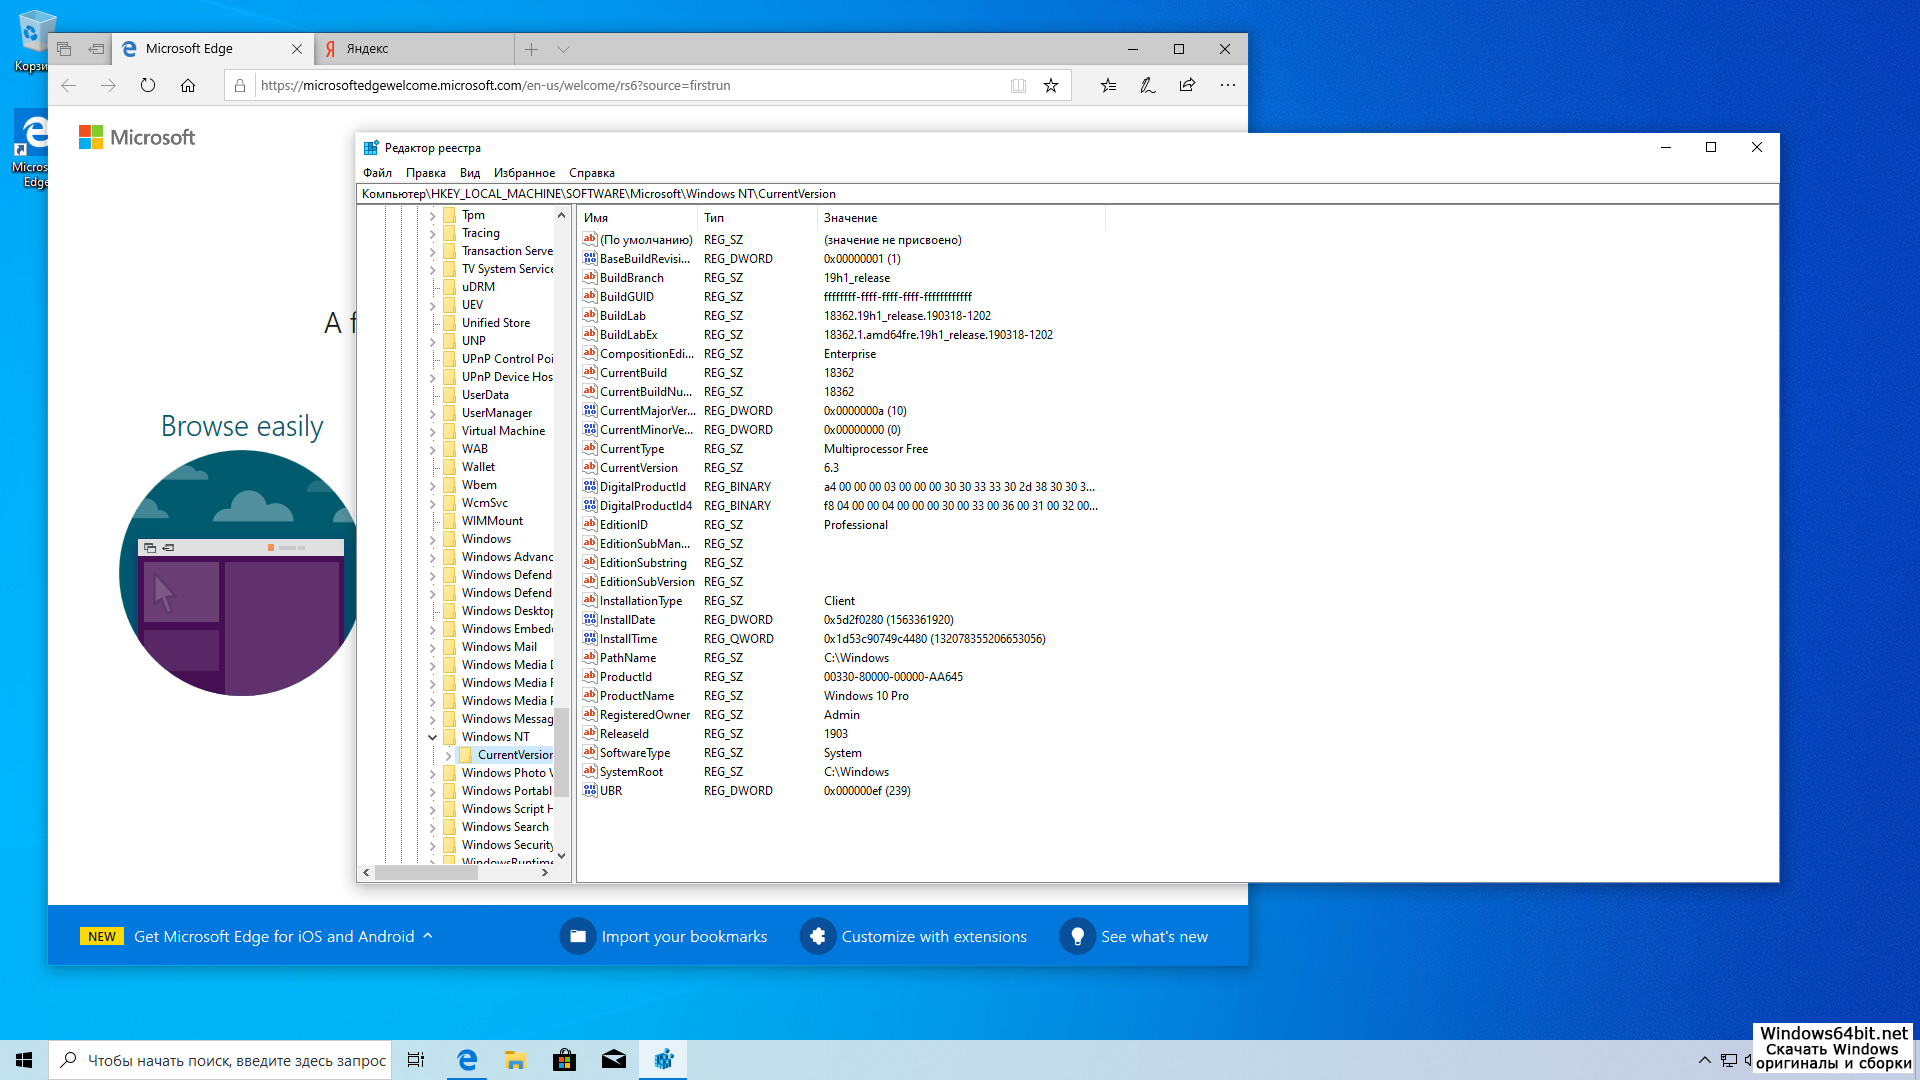Open File Explorer from the taskbar
This screenshot has height=1080, width=1920.
coord(515,1060)
